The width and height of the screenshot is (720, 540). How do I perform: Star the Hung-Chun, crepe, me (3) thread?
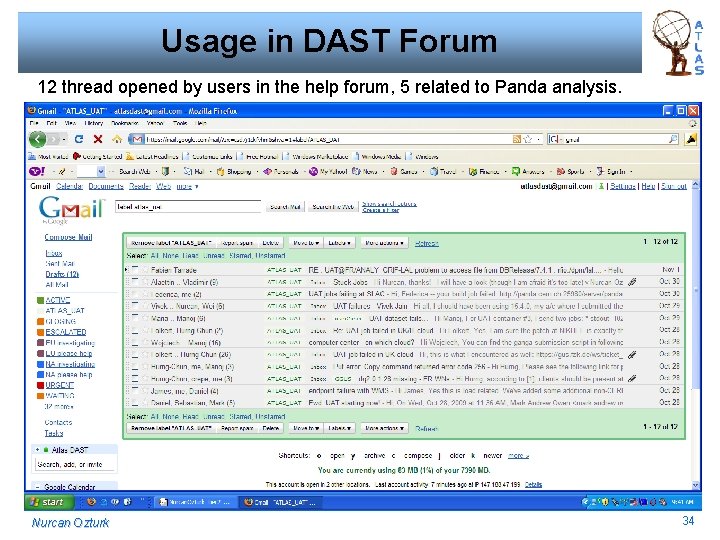[x=145, y=379]
